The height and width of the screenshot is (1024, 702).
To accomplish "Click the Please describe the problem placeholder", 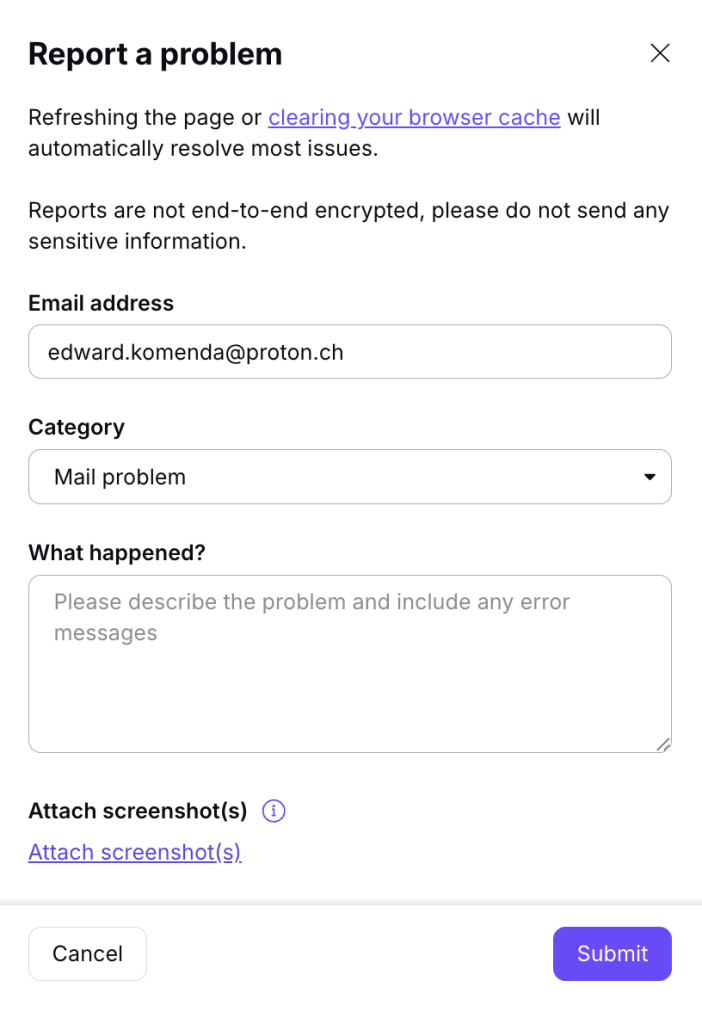I will click(311, 617).
